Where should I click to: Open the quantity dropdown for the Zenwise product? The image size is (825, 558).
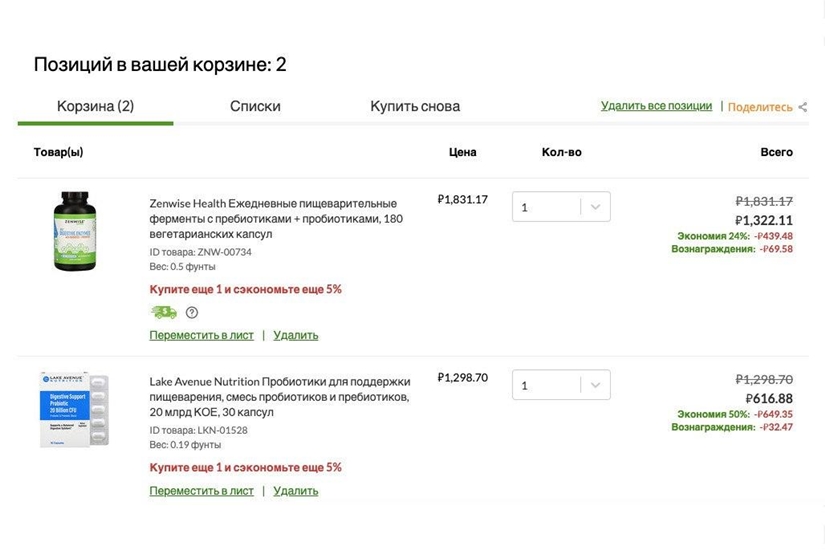point(560,207)
